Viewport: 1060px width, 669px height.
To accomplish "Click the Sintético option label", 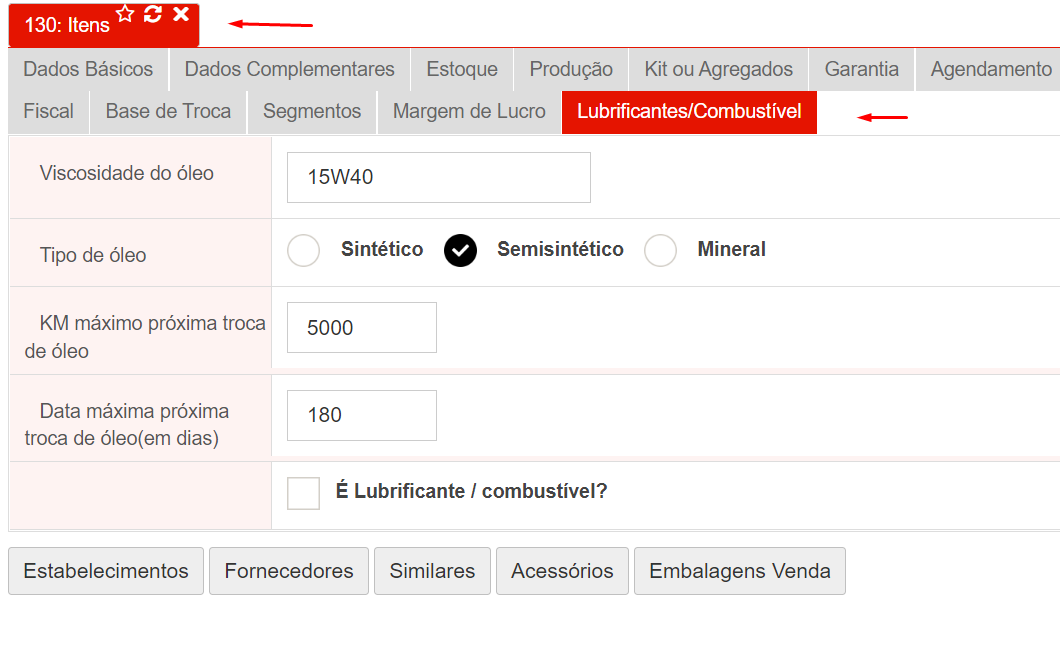I will [x=382, y=249].
